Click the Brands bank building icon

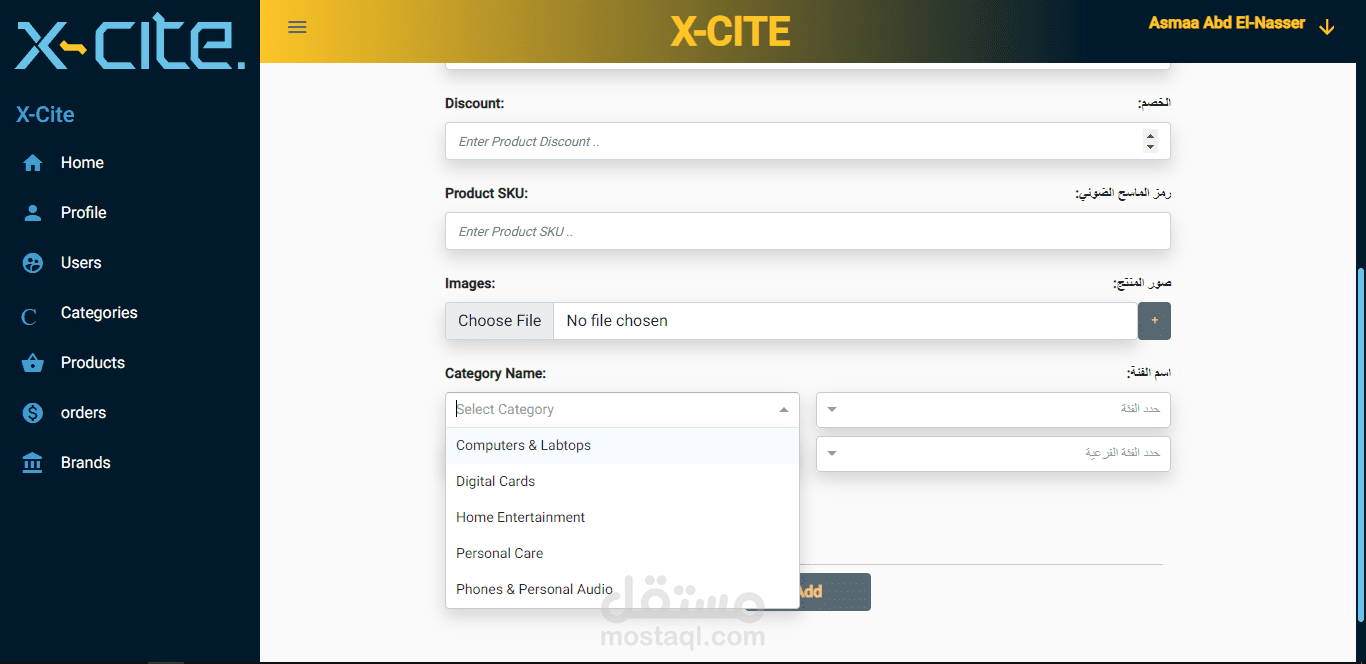[33, 463]
